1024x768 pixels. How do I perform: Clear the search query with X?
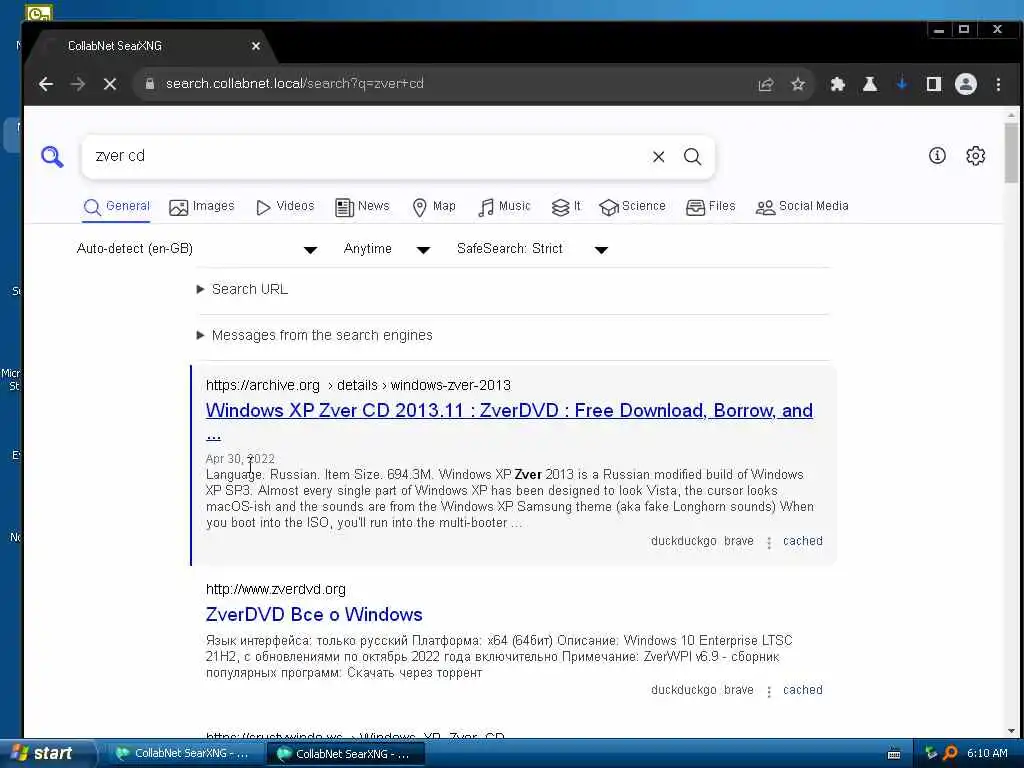click(658, 157)
